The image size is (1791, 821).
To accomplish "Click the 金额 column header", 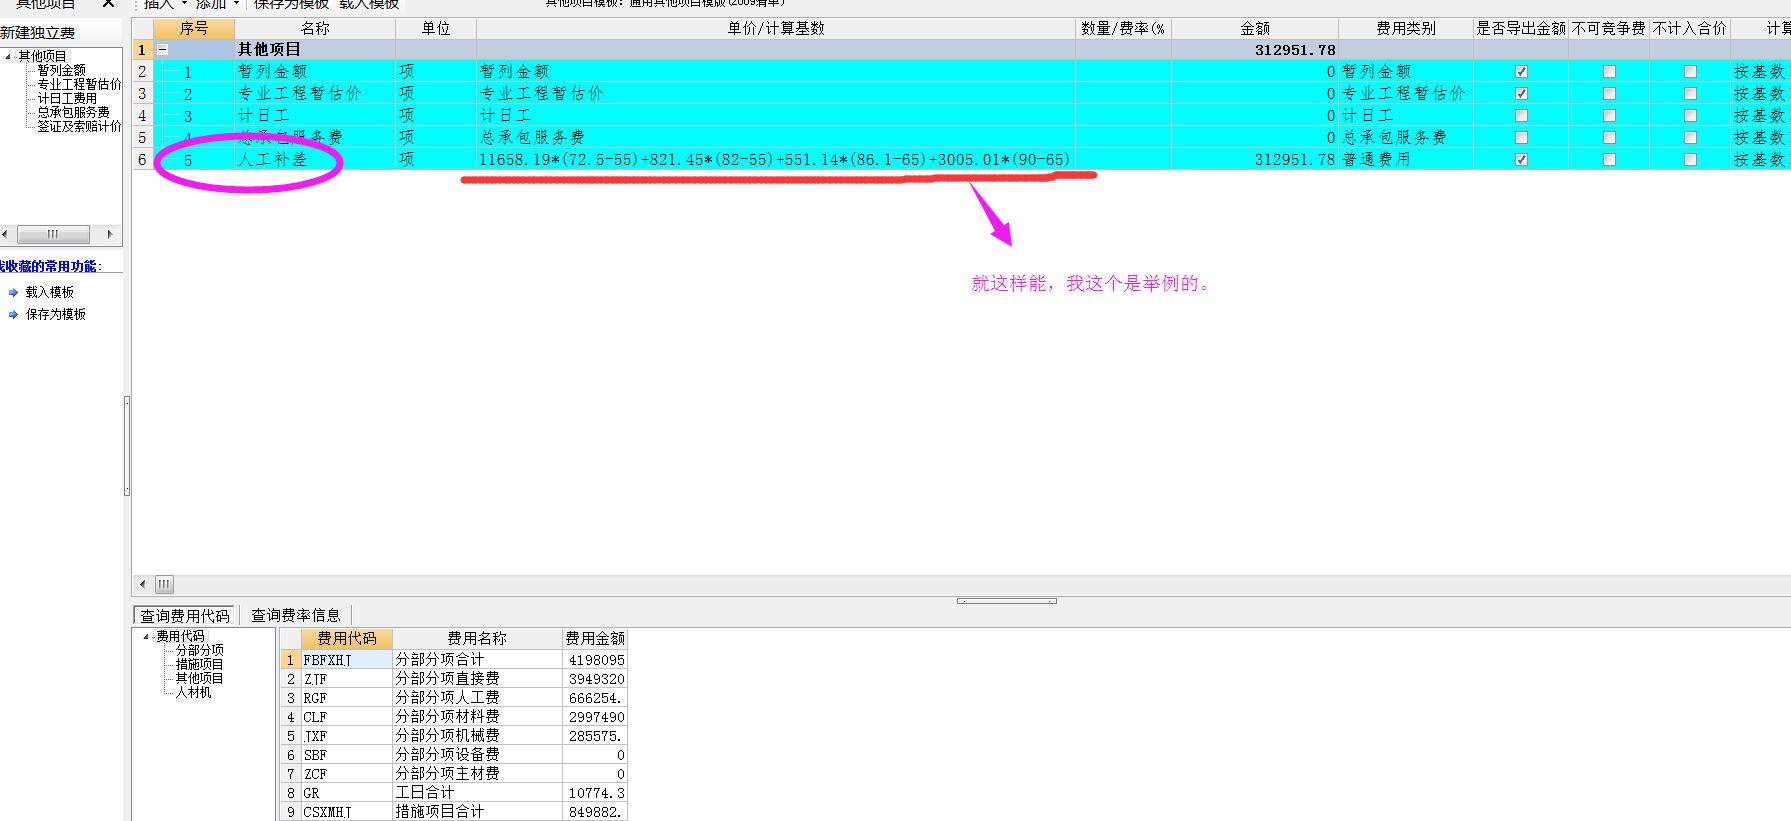I will [1255, 29].
